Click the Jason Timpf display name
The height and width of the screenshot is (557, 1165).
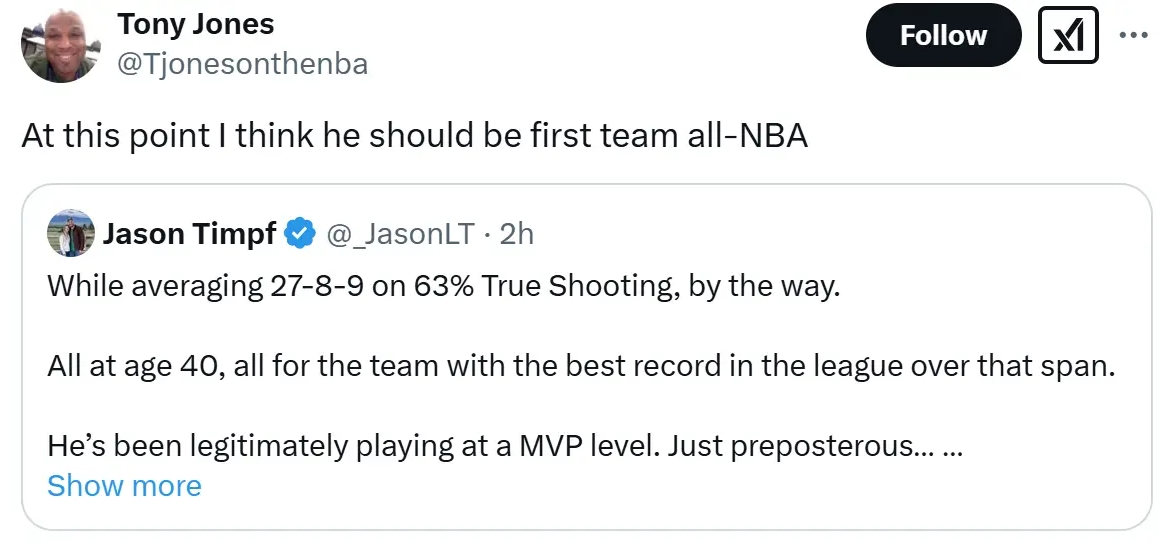192,234
